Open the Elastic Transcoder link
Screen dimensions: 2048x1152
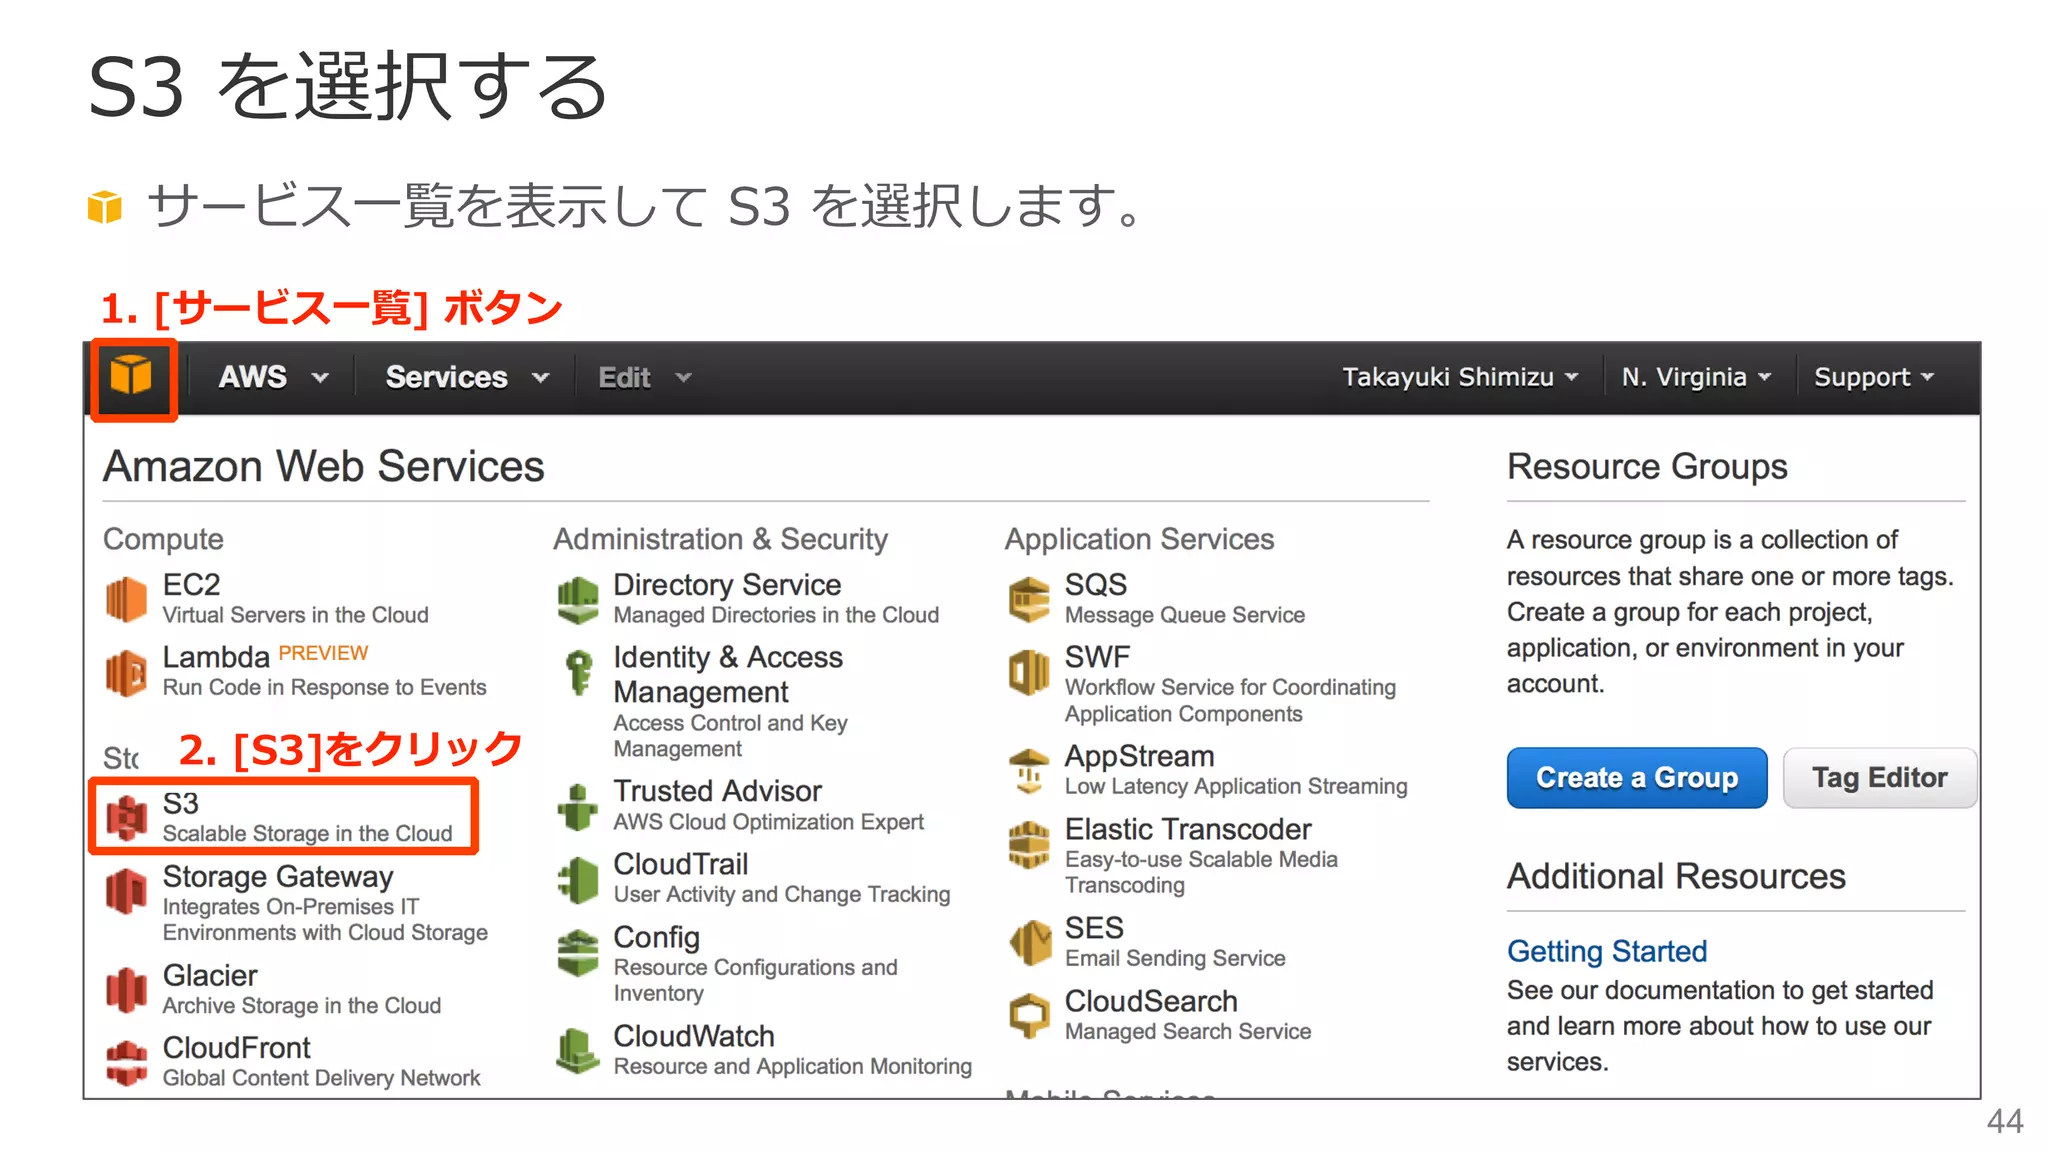(1188, 829)
